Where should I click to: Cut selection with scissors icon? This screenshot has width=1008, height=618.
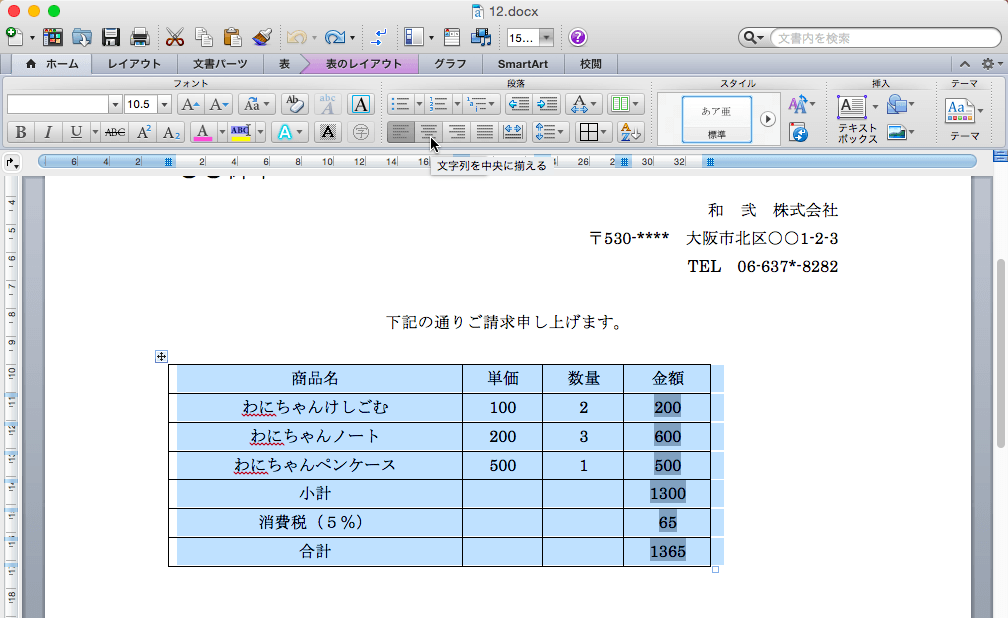[x=174, y=37]
